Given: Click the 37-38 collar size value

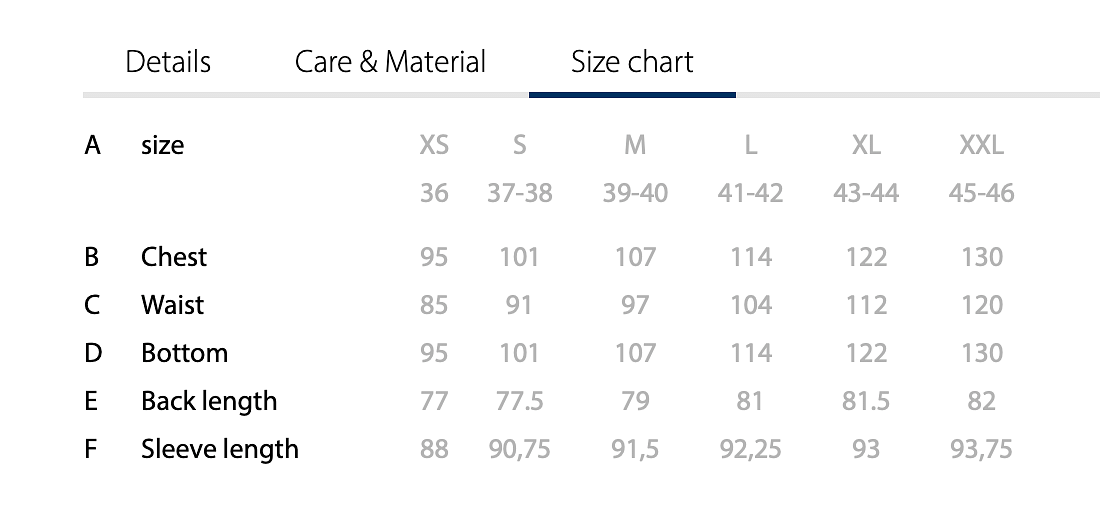Looking at the screenshot, I should [519, 193].
